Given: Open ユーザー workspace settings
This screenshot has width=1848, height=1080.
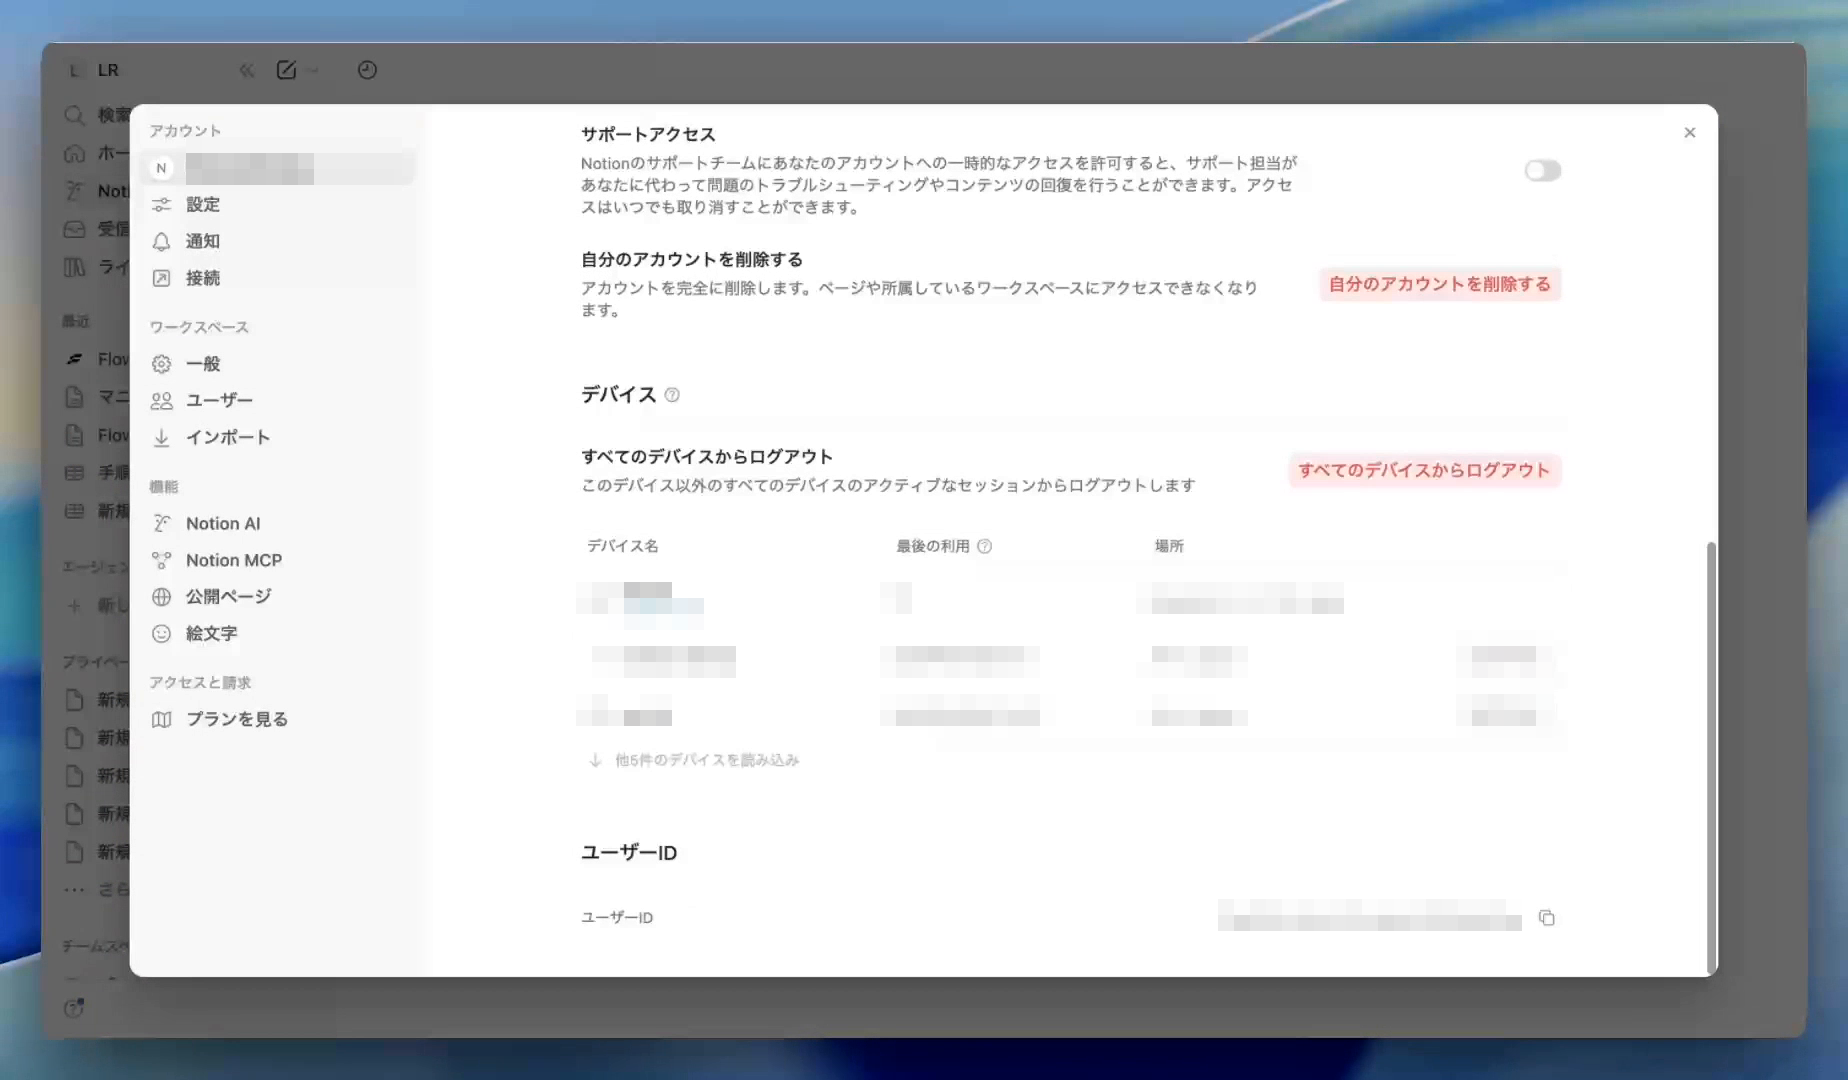Looking at the screenshot, I should [277, 400].
